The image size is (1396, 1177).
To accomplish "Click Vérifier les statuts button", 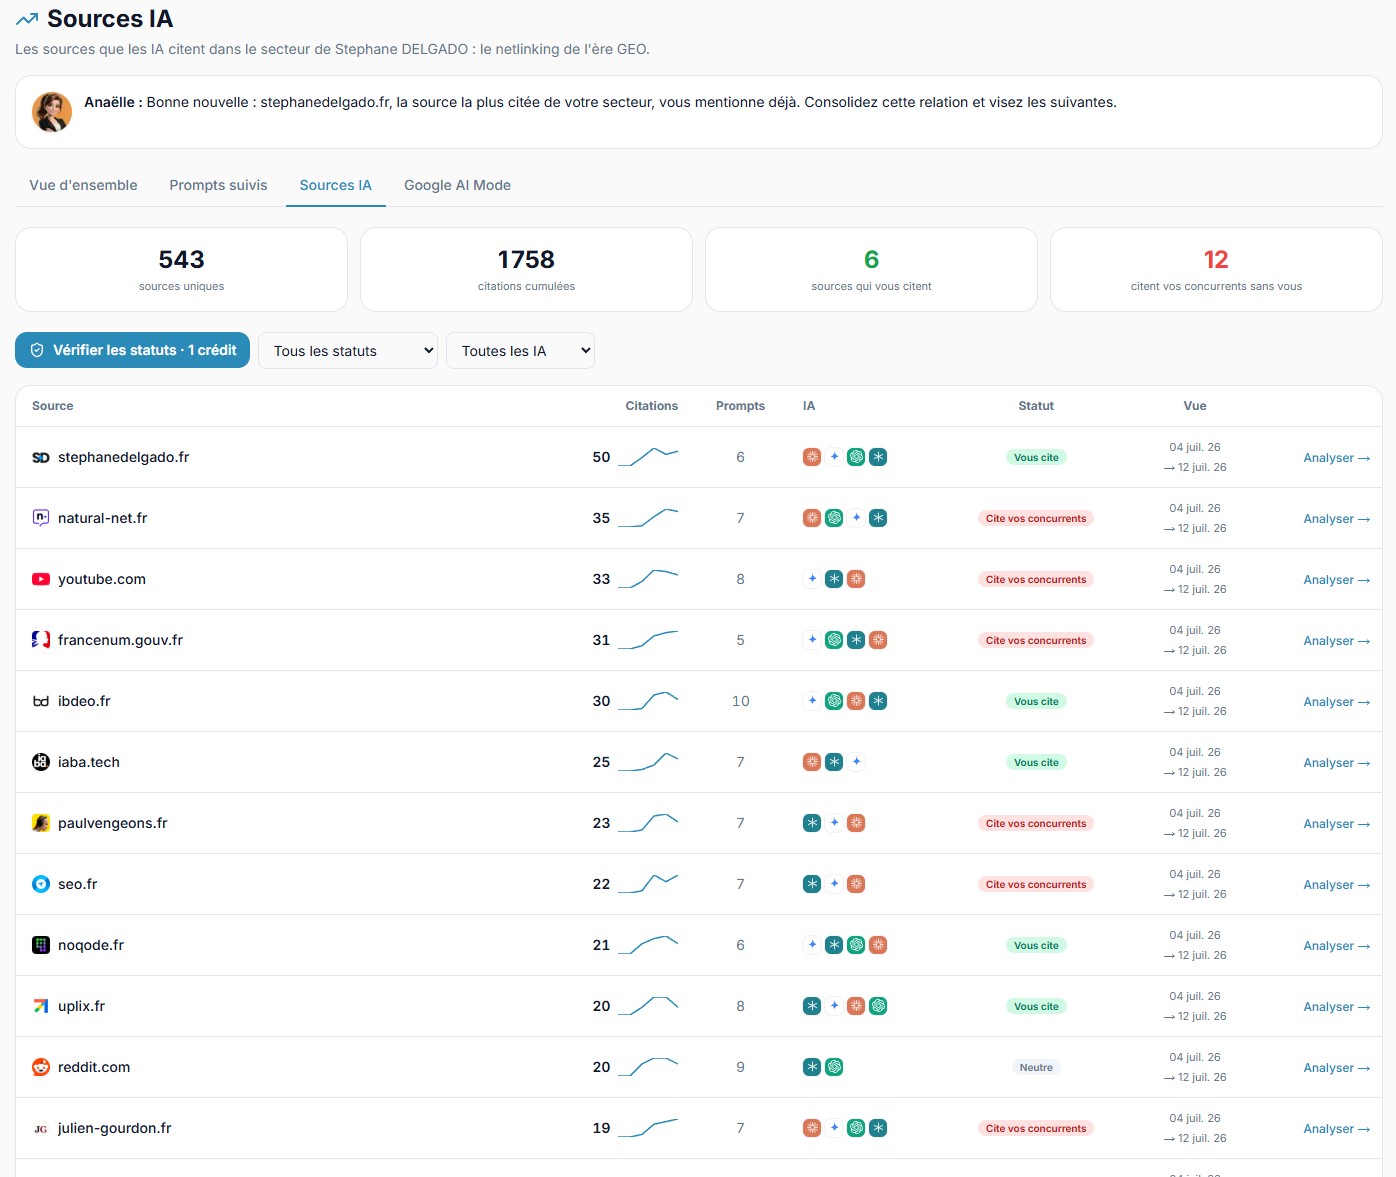I will click(x=132, y=350).
